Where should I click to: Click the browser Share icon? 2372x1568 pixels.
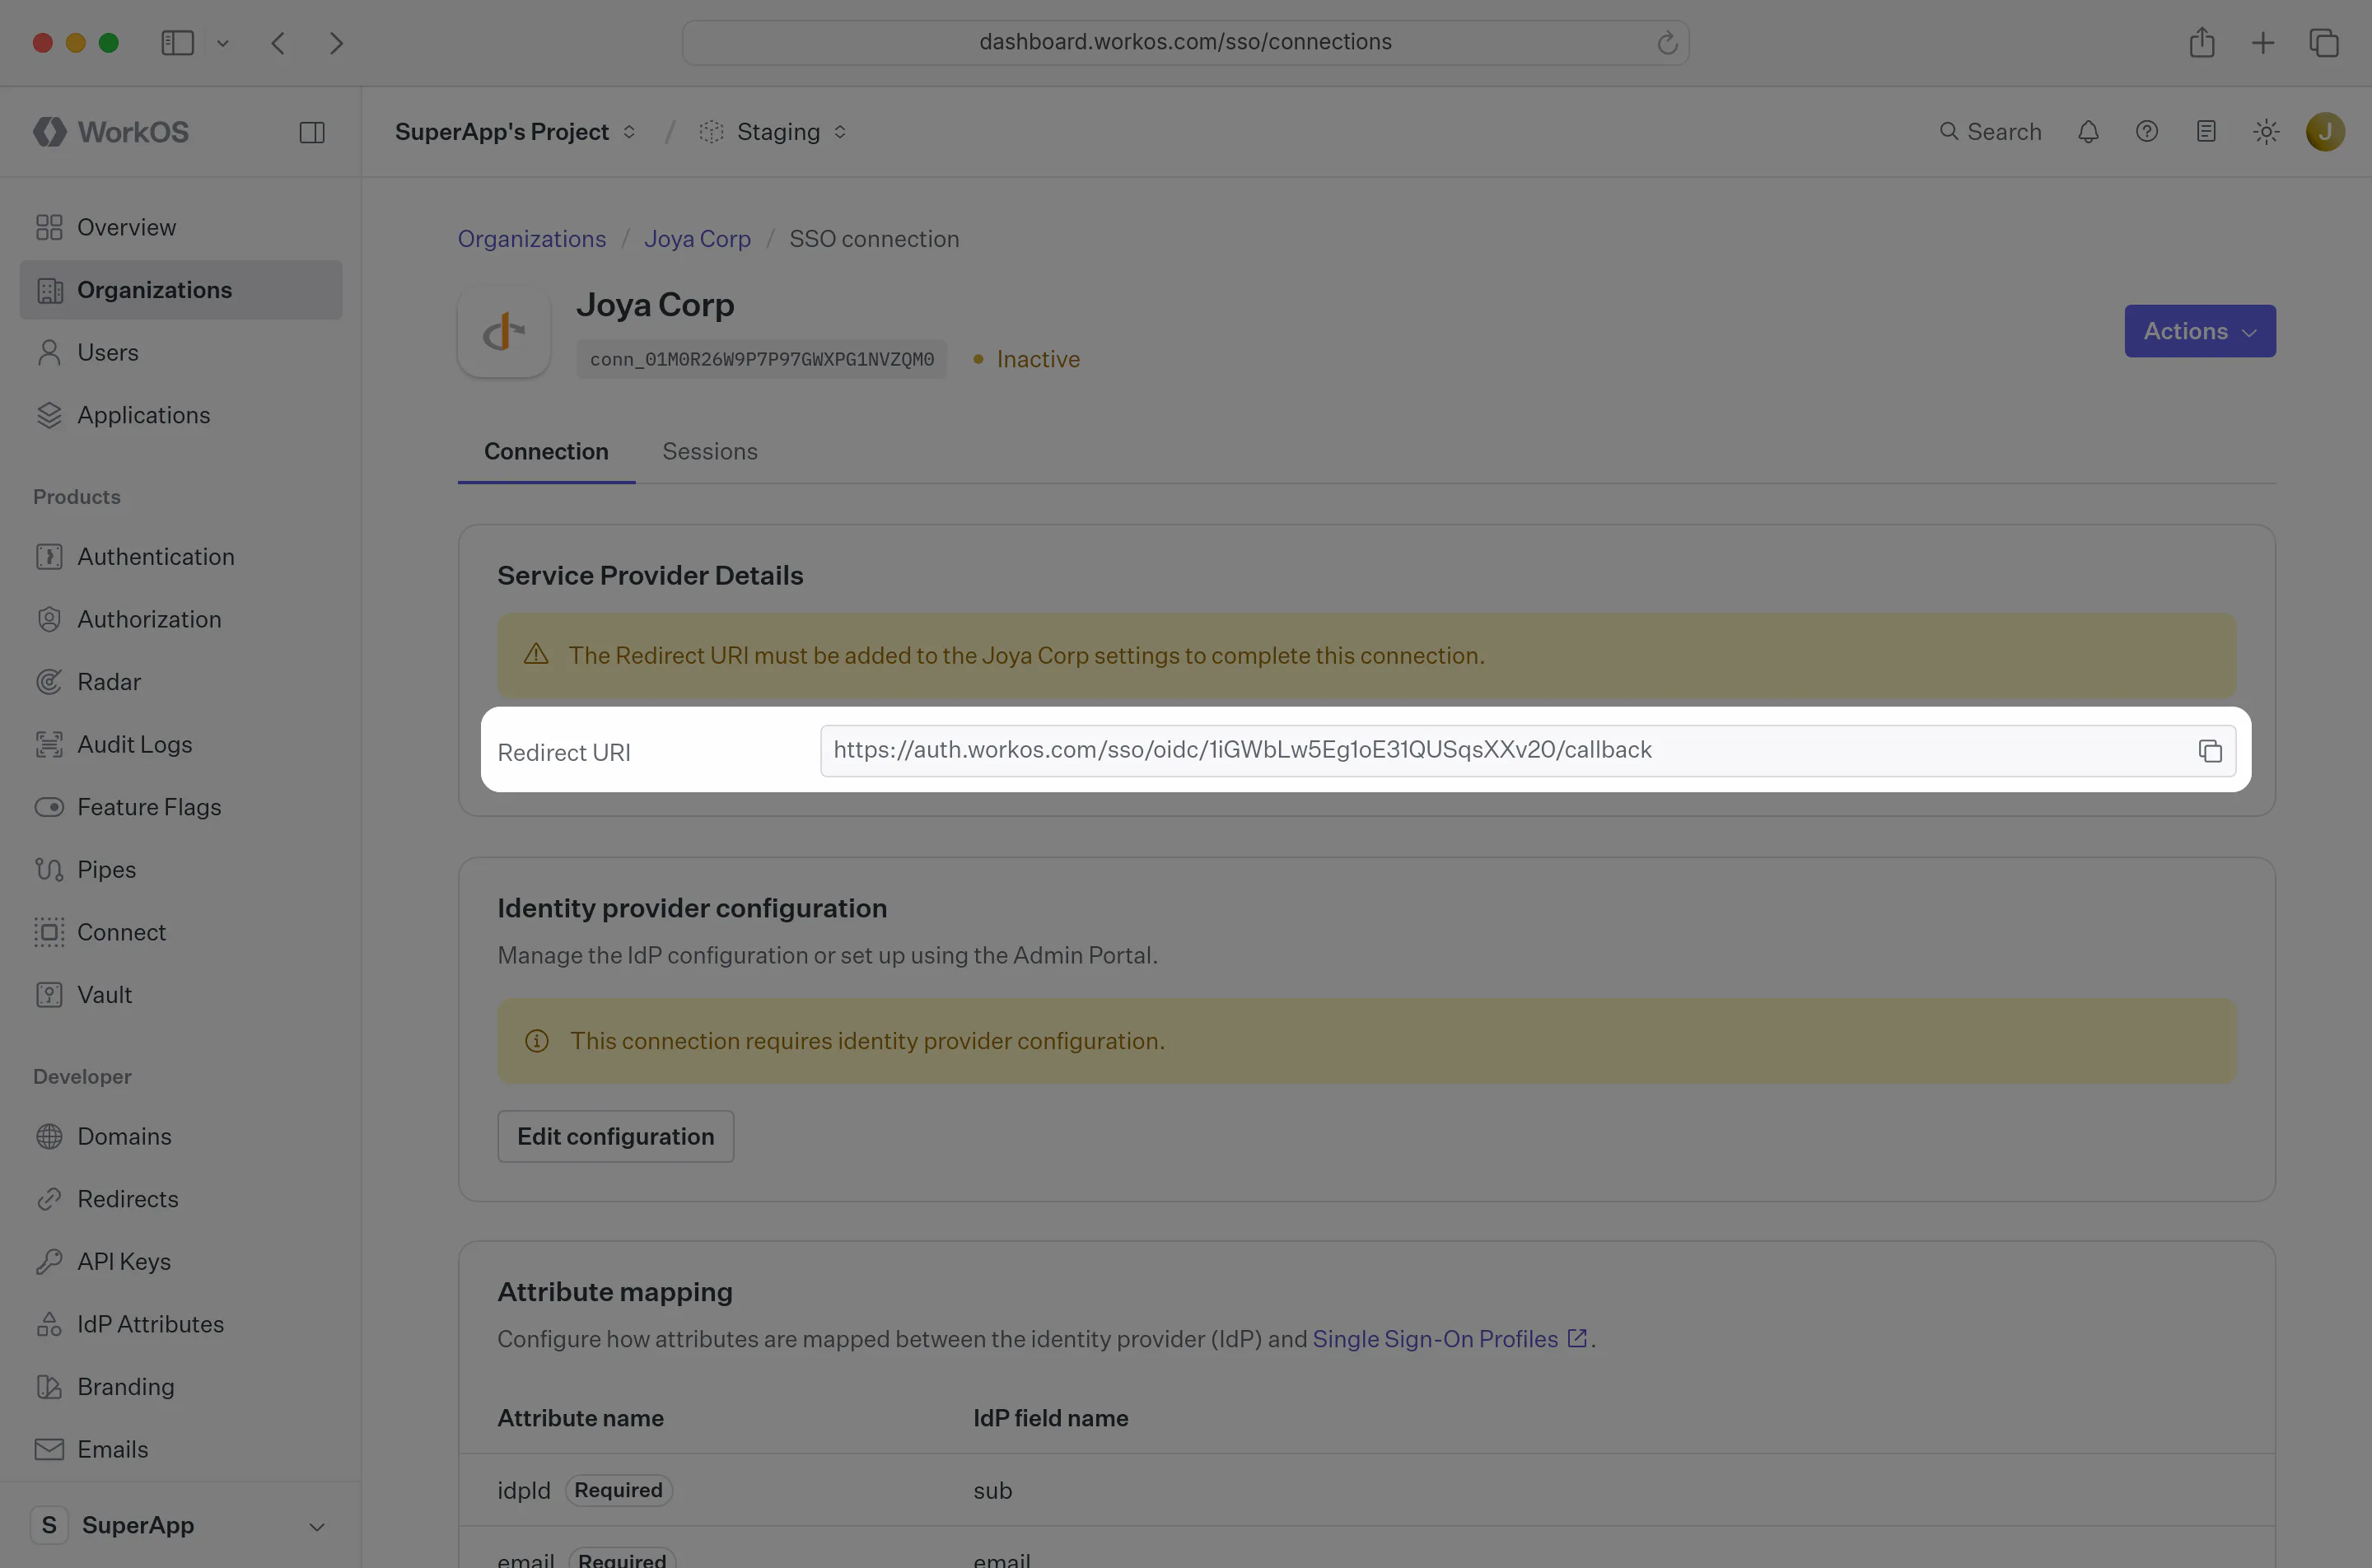click(2201, 43)
